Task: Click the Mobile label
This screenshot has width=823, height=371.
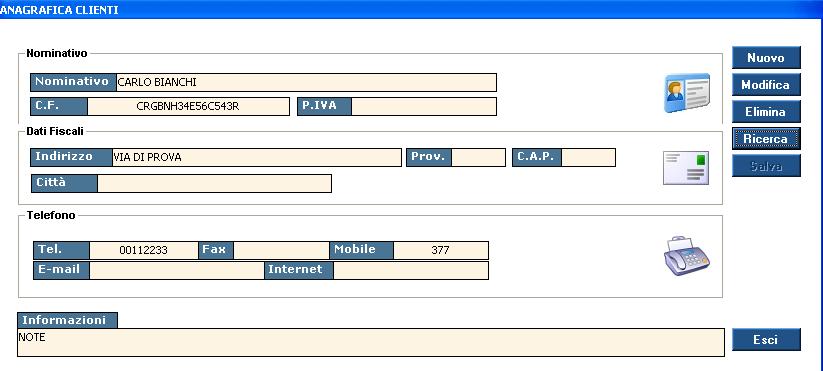Action: click(x=361, y=250)
